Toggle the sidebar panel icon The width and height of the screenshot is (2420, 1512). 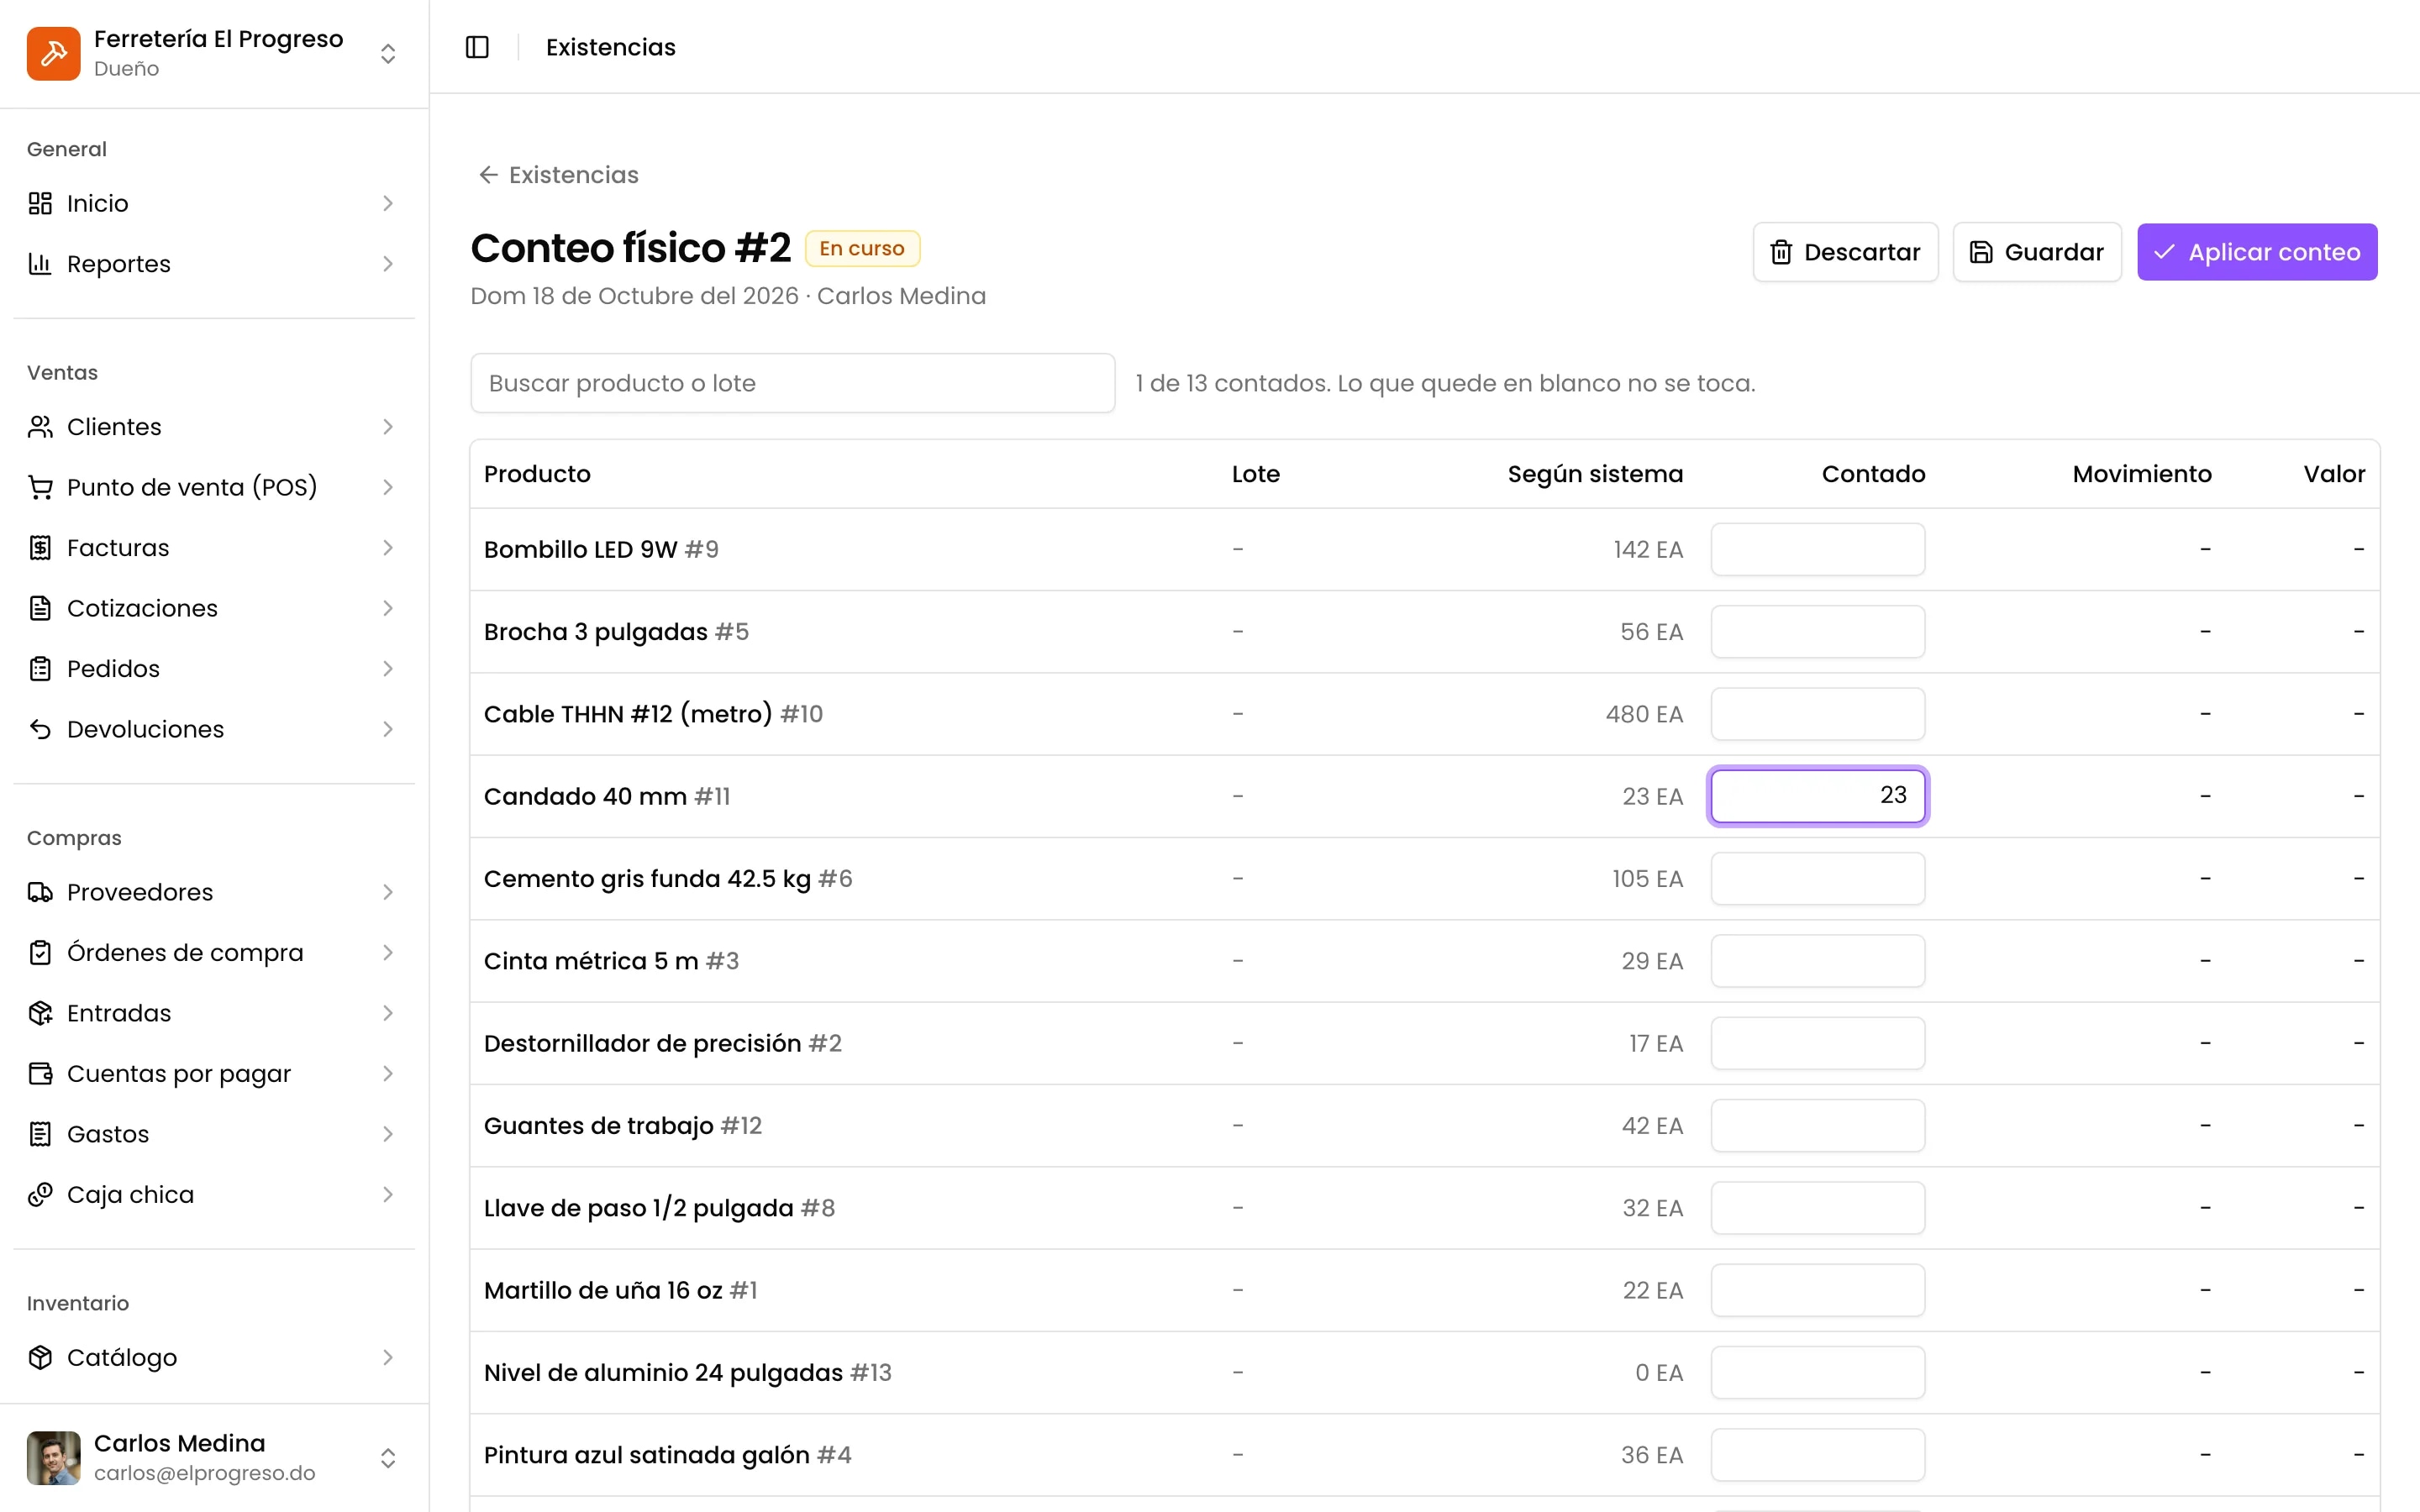pos(477,47)
